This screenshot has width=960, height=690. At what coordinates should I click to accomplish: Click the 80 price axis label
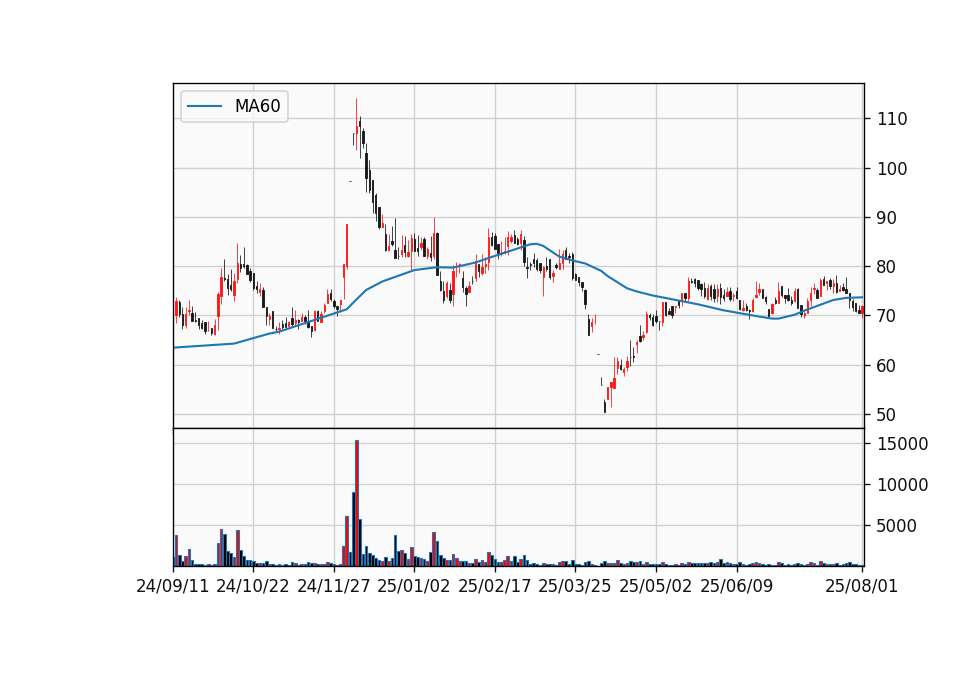pyautogui.click(x=887, y=267)
